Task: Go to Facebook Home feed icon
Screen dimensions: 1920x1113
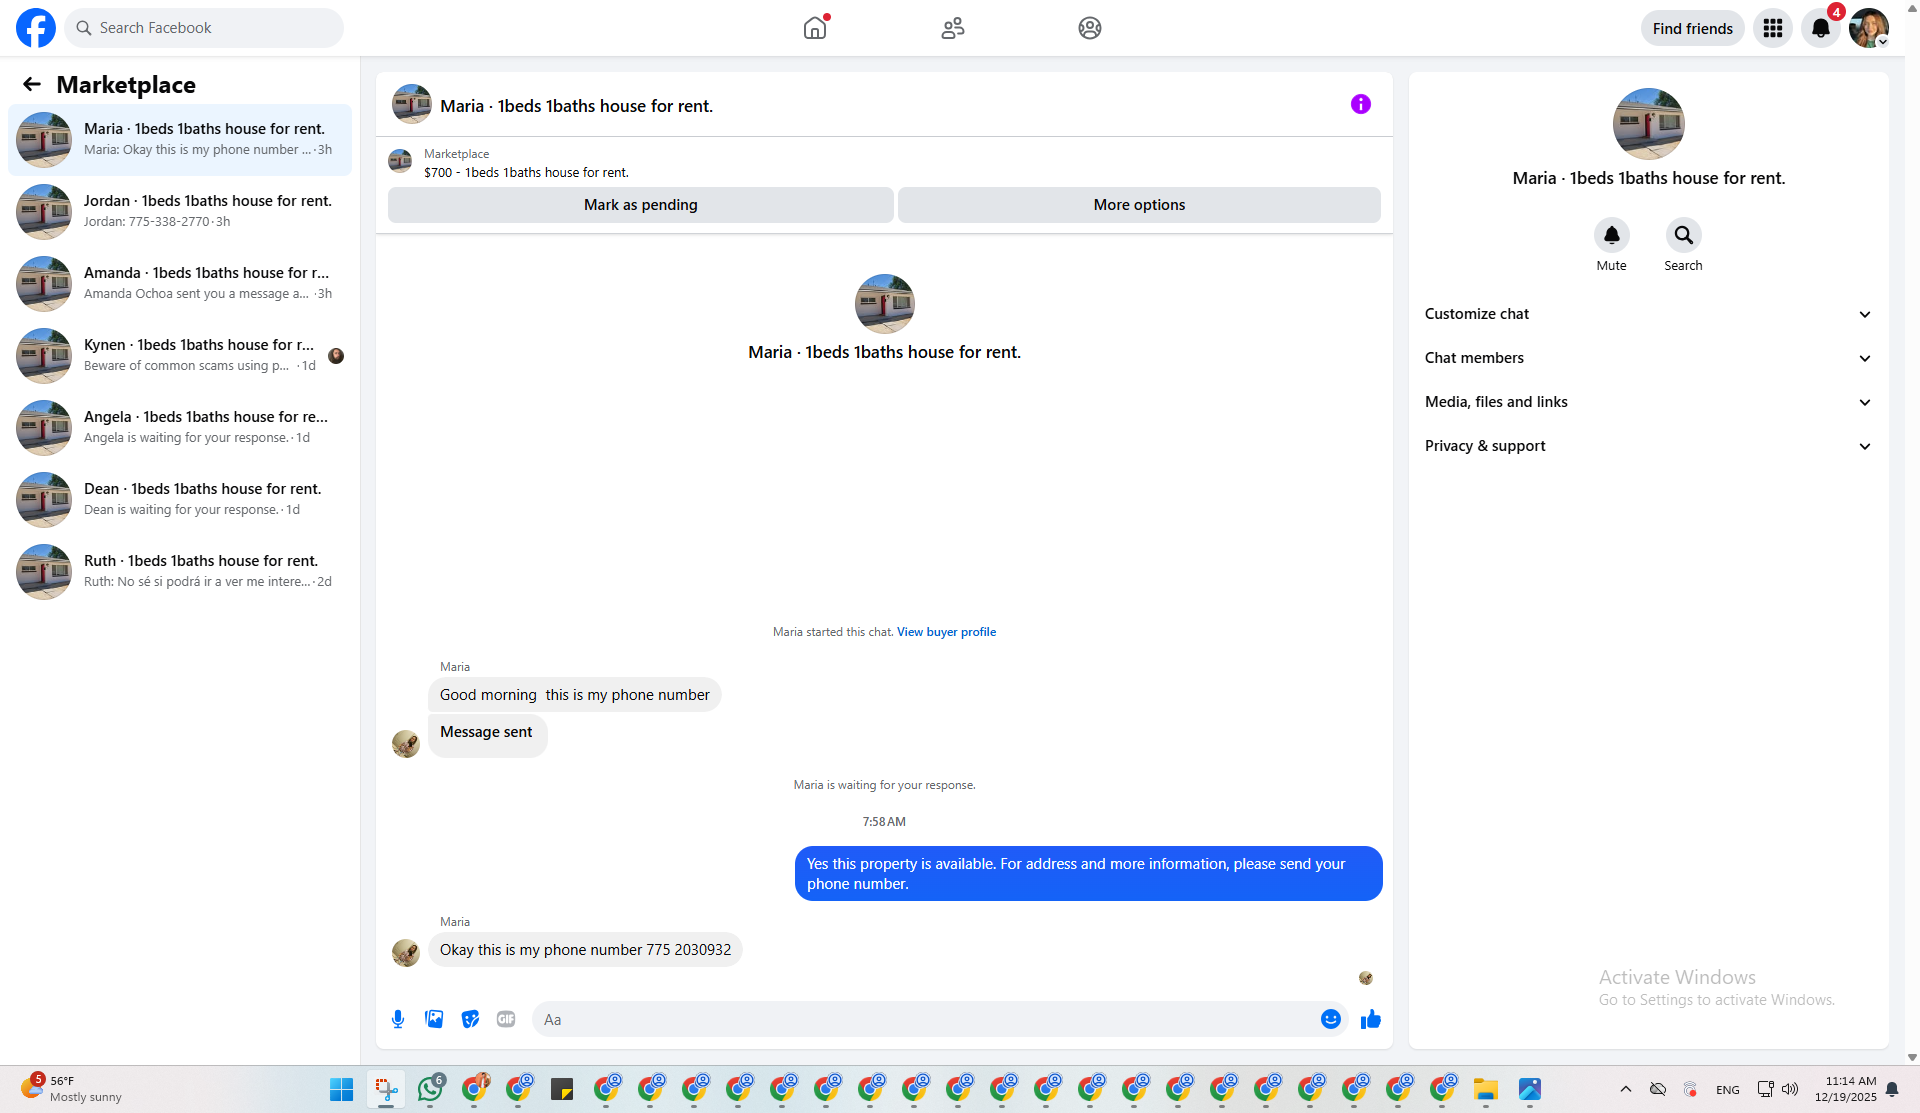Action: 815,28
